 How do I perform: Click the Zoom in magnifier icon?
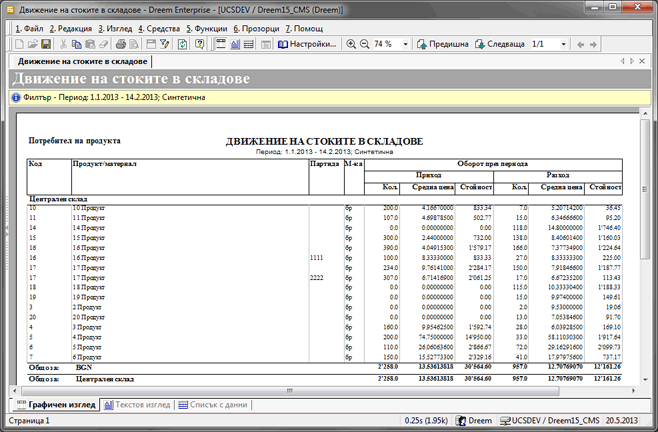(x=351, y=44)
